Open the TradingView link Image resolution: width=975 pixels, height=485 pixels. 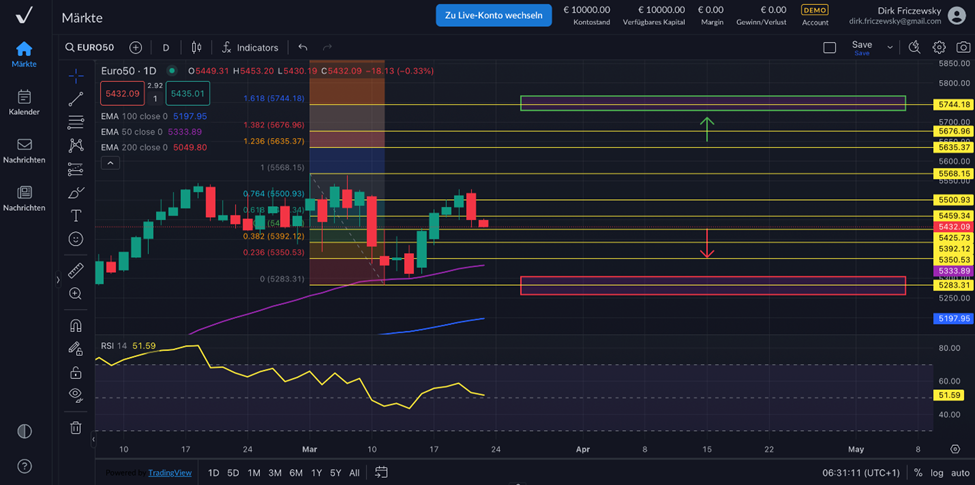pos(169,473)
